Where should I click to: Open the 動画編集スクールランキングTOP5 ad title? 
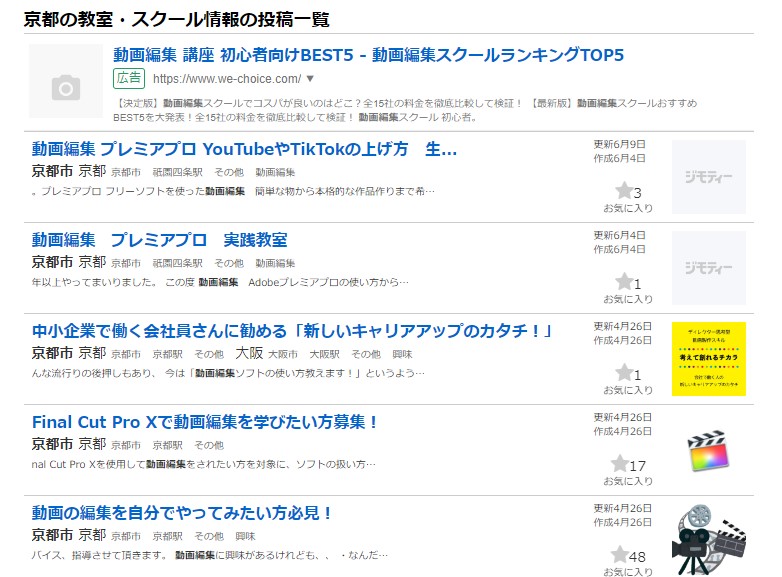click(x=368, y=54)
